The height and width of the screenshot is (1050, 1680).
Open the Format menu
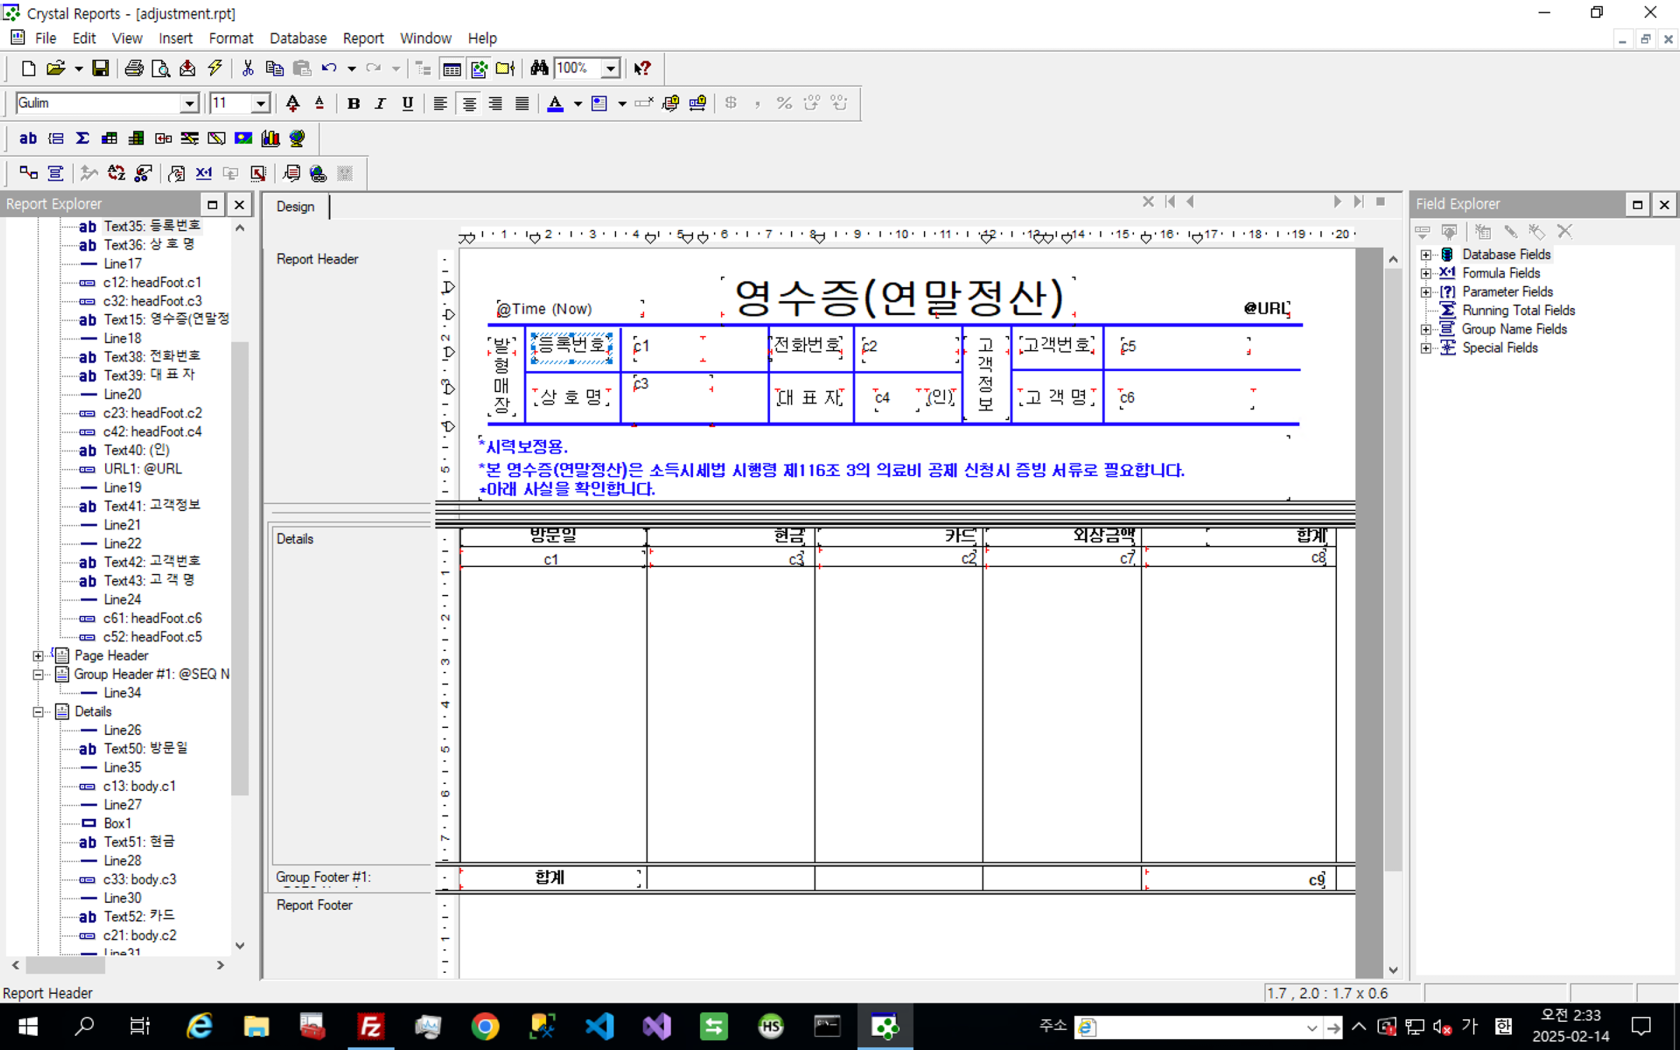(231, 38)
